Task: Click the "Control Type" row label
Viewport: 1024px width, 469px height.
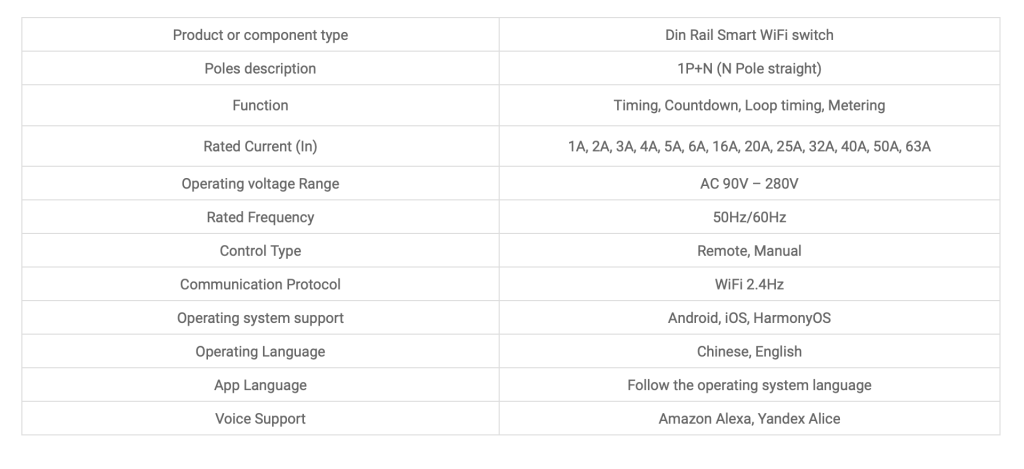Action: point(260,251)
